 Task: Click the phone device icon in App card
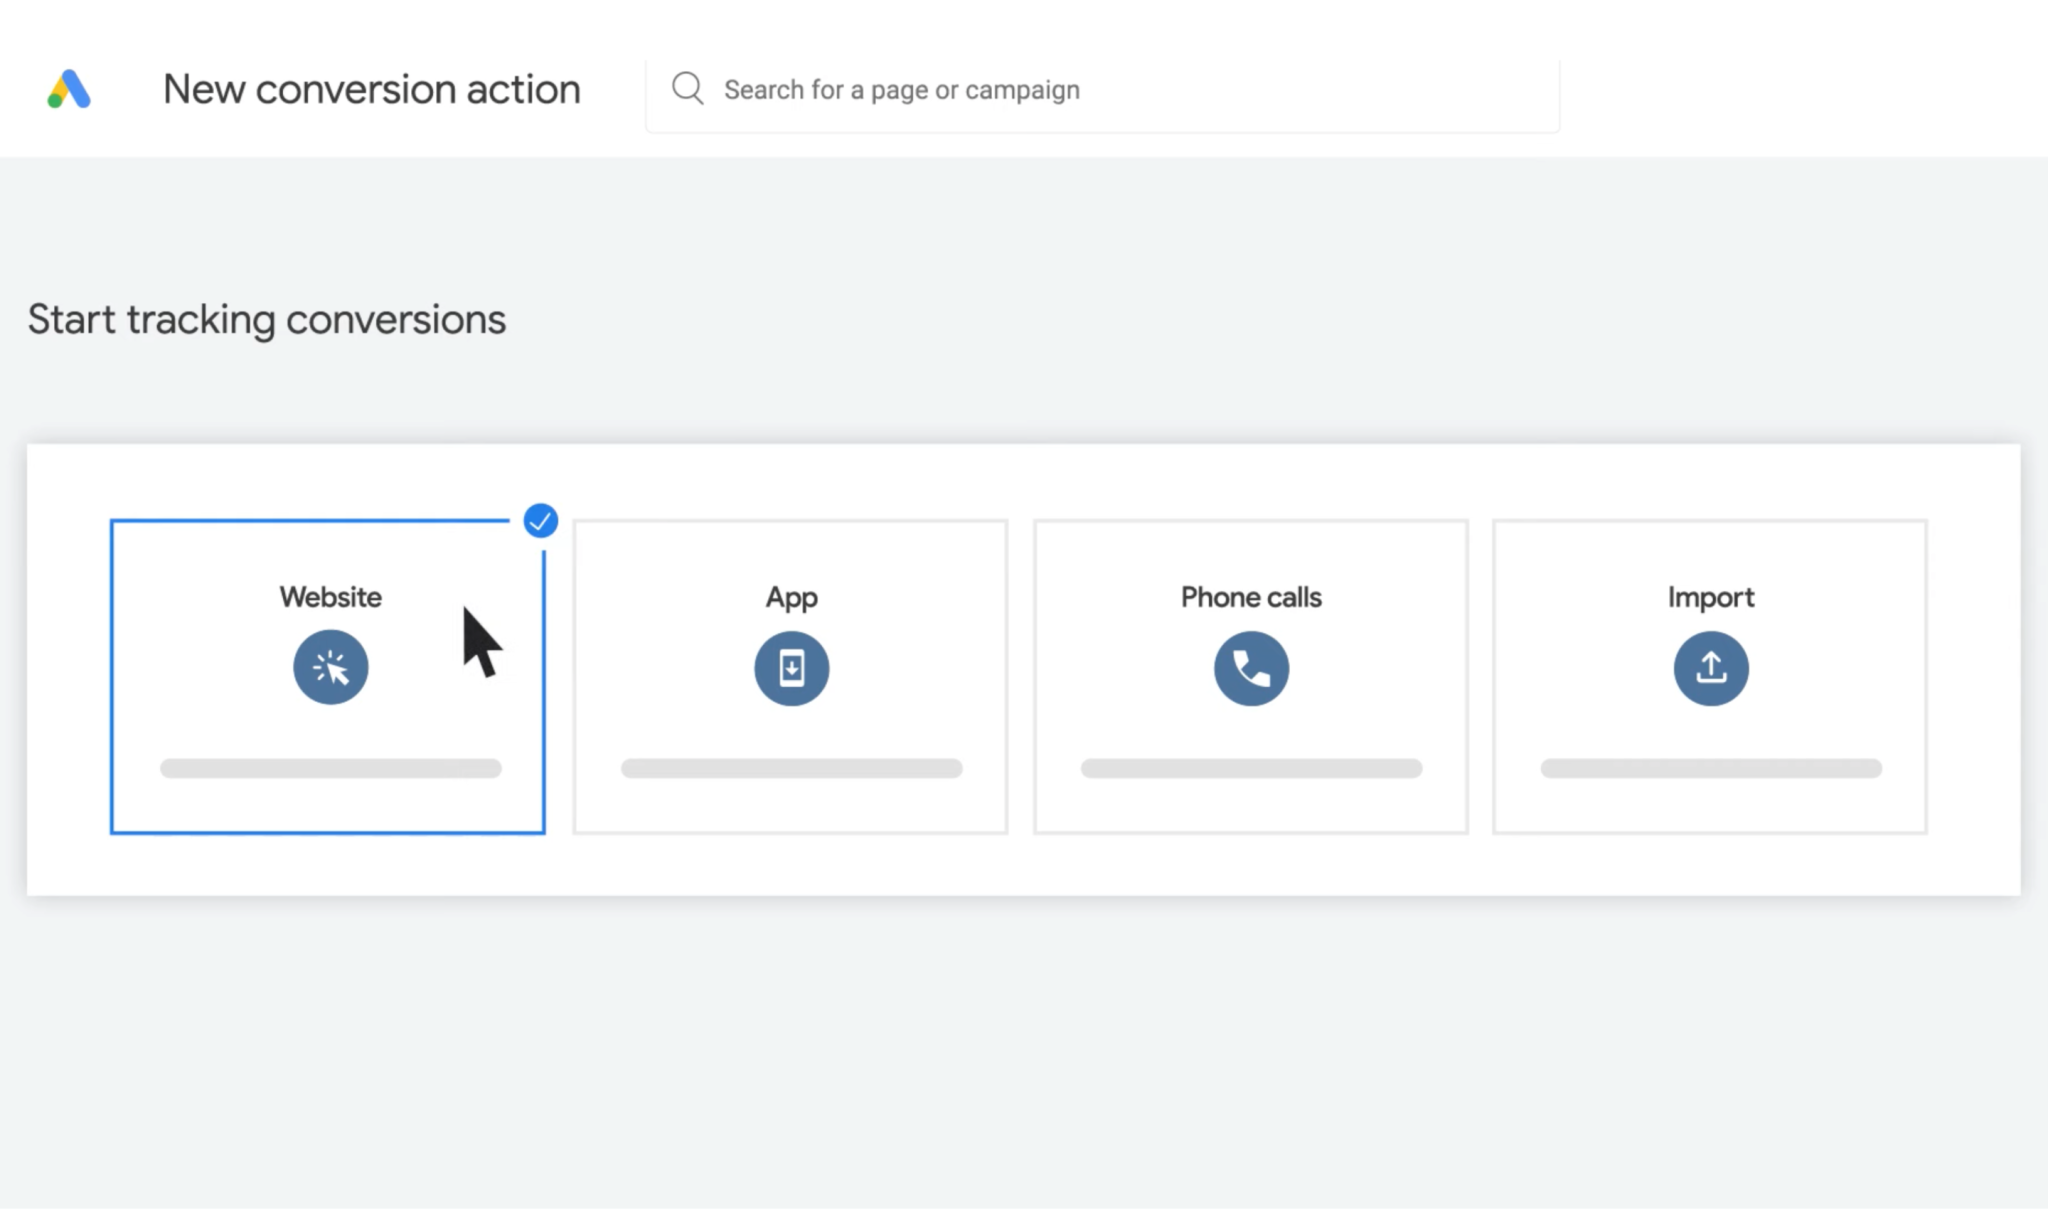point(790,667)
